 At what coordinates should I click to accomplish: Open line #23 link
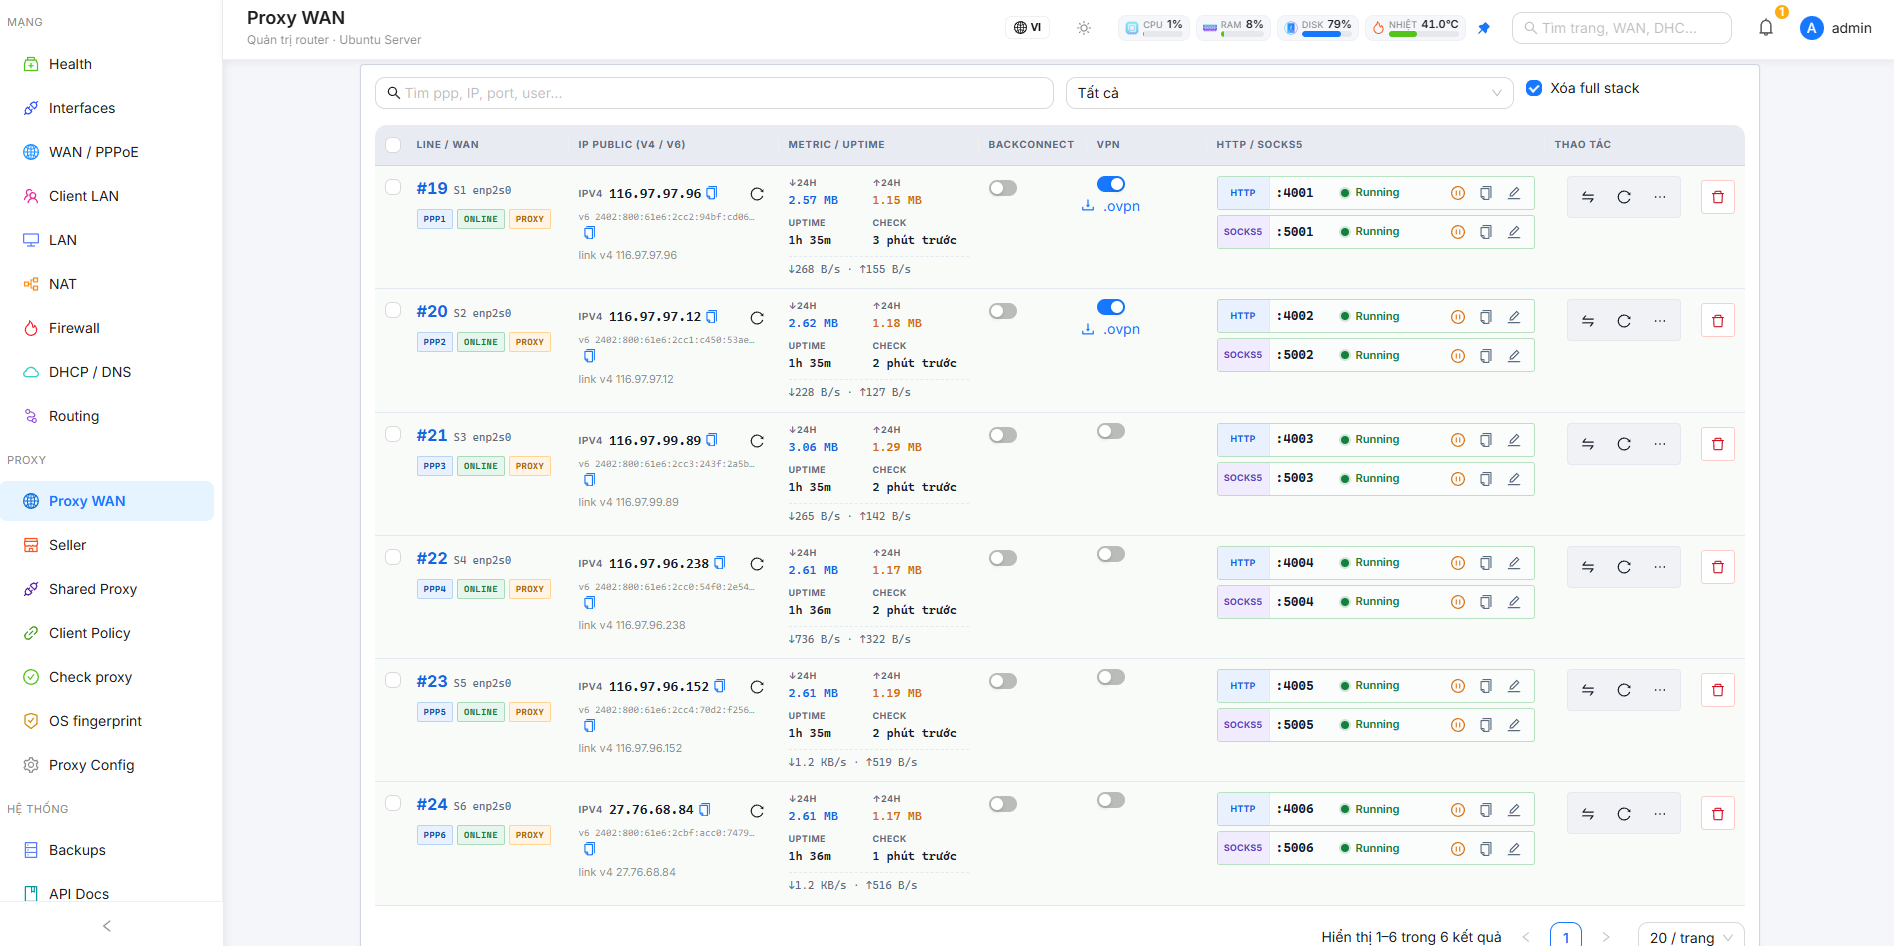pos(432,682)
